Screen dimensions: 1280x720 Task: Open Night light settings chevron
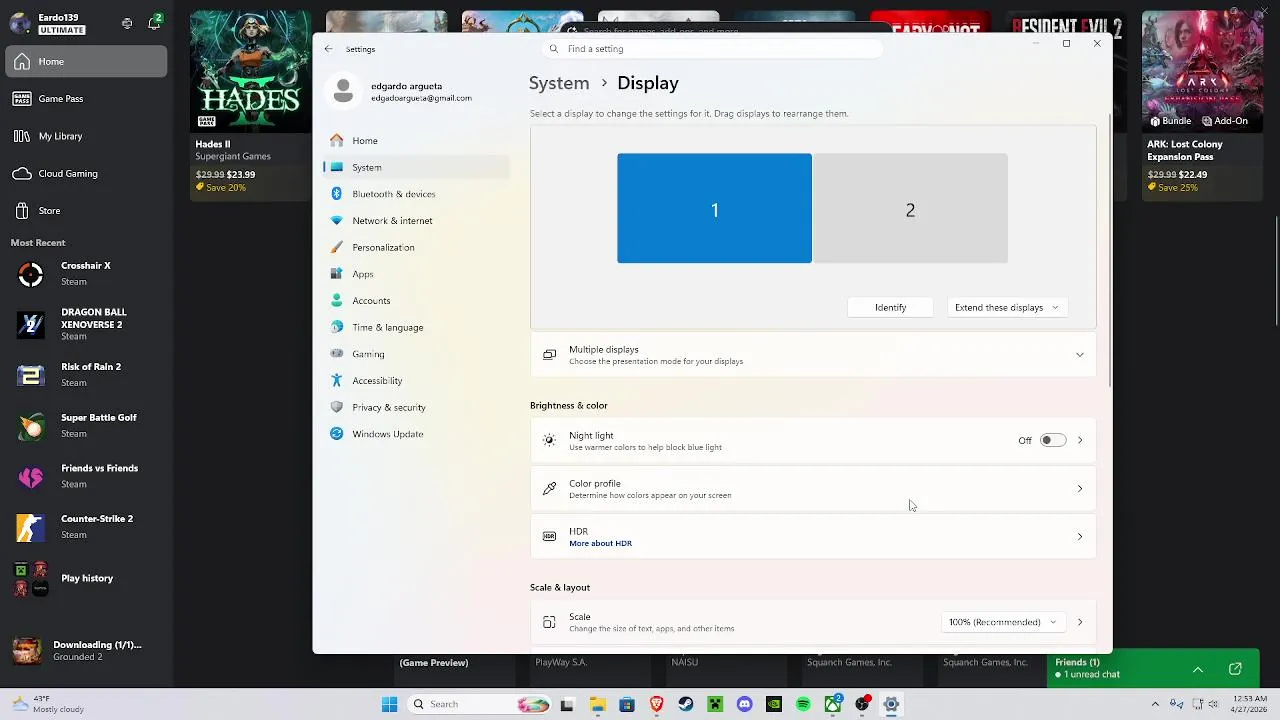pyautogui.click(x=1080, y=440)
